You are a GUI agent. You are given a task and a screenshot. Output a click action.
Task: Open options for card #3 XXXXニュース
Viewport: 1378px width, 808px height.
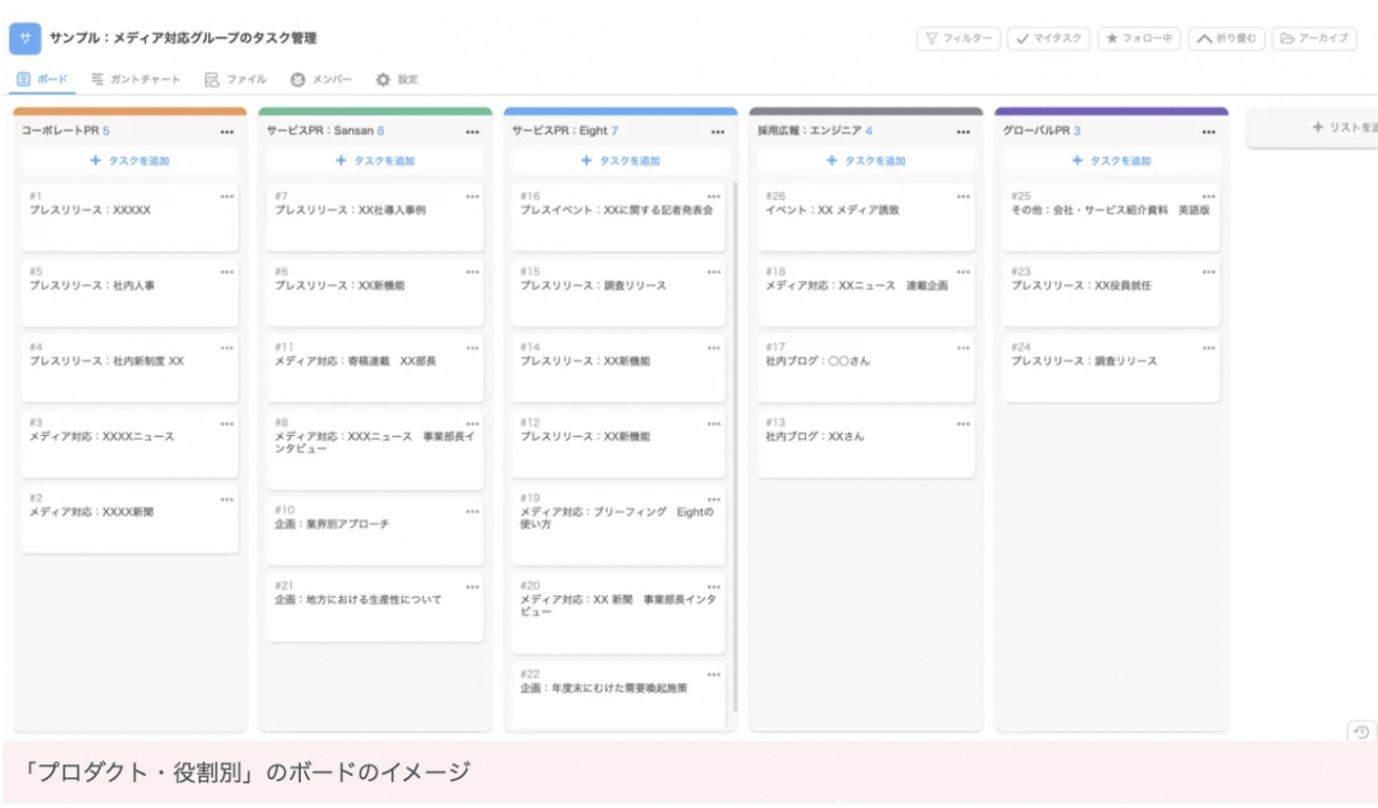227,422
